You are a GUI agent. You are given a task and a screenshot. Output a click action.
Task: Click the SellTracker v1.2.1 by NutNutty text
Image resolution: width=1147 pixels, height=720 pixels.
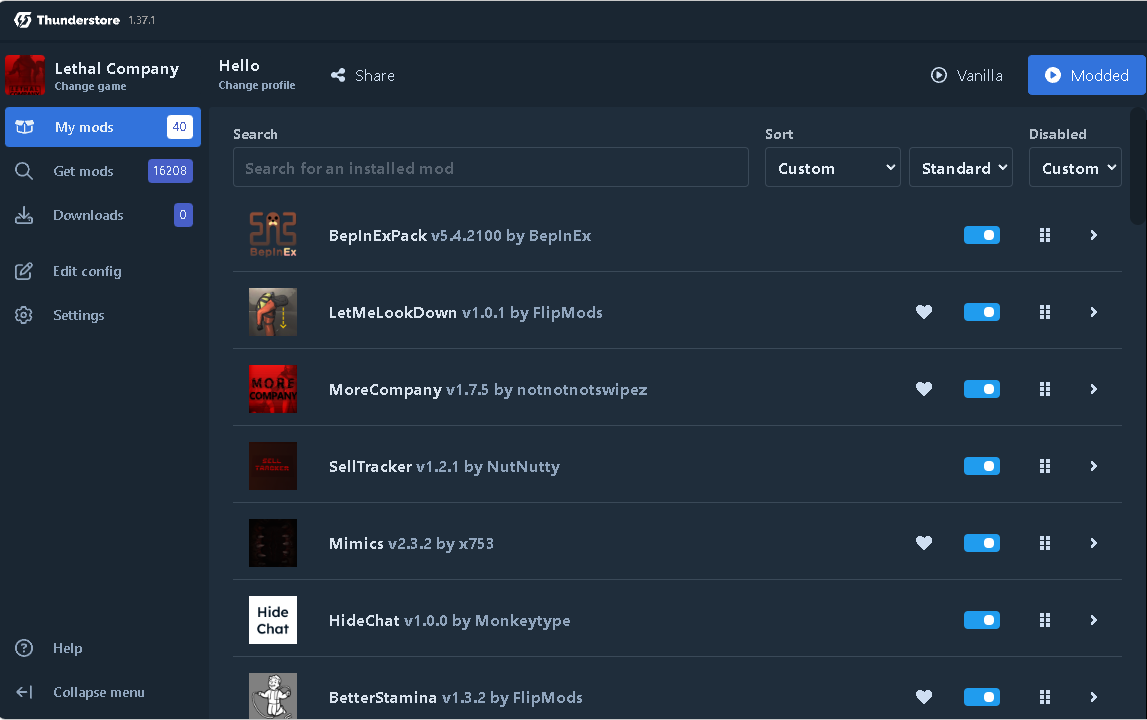click(x=444, y=466)
